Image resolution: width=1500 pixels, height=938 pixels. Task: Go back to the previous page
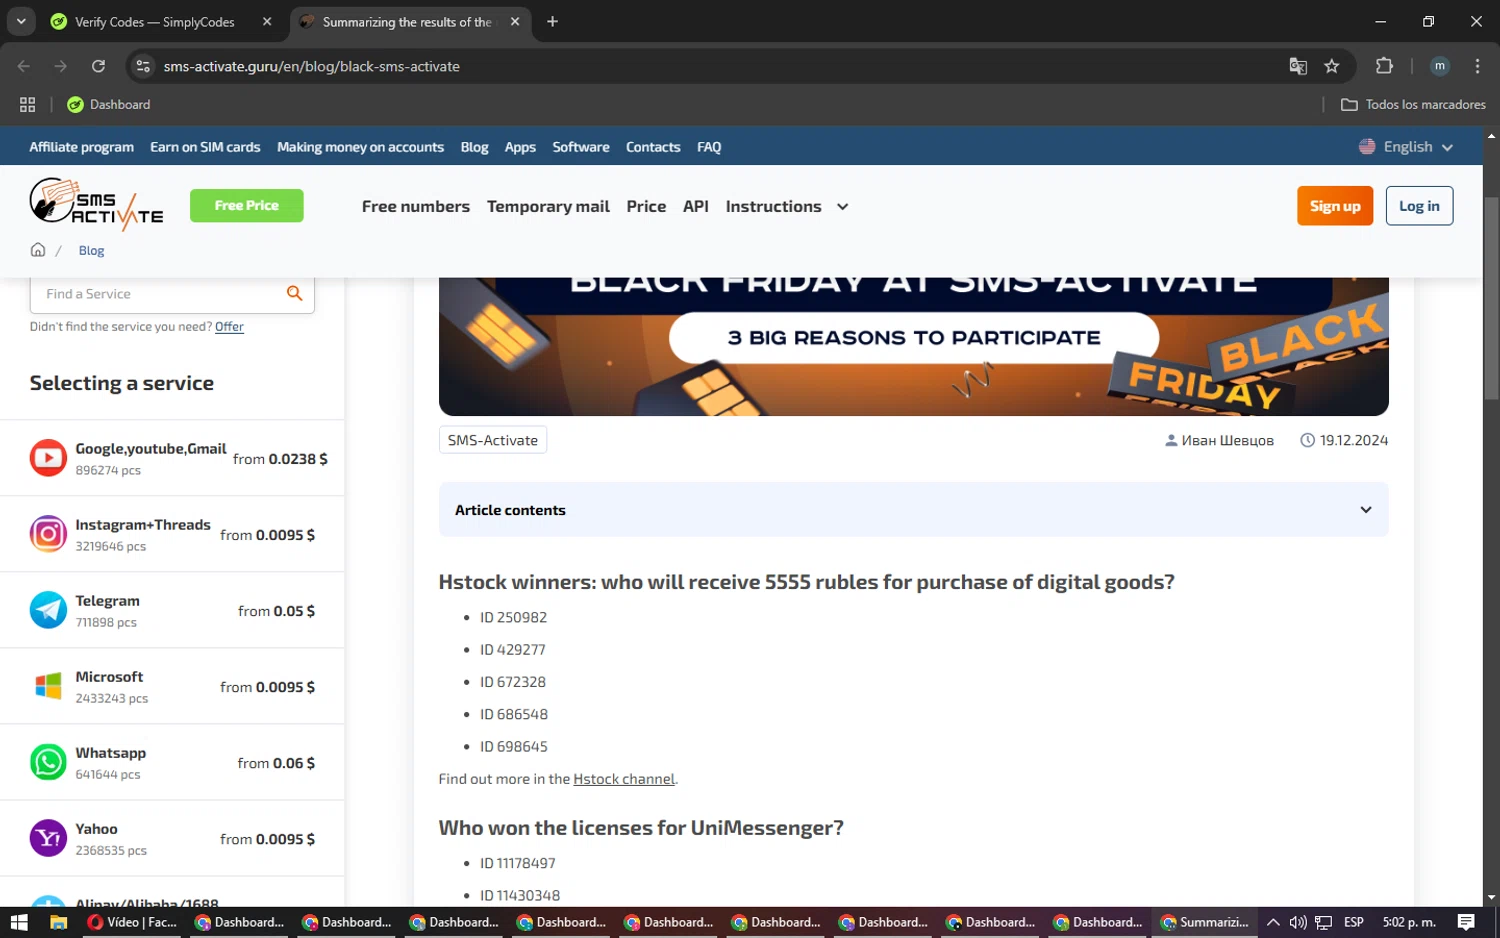(x=24, y=66)
